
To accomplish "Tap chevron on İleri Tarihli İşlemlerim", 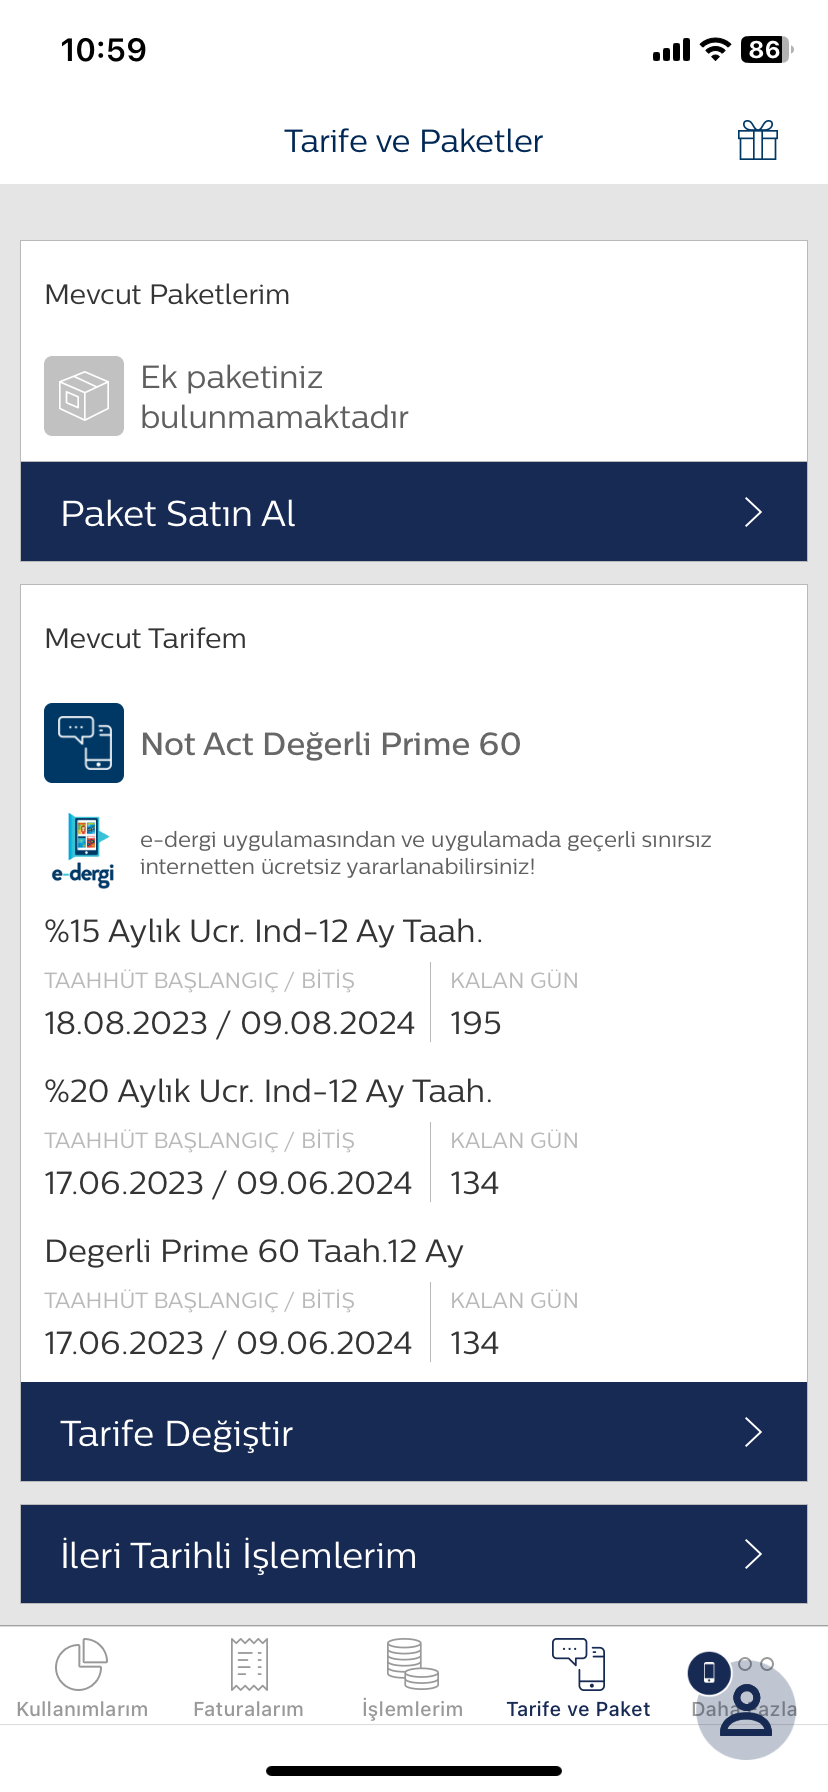I will [x=754, y=1554].
